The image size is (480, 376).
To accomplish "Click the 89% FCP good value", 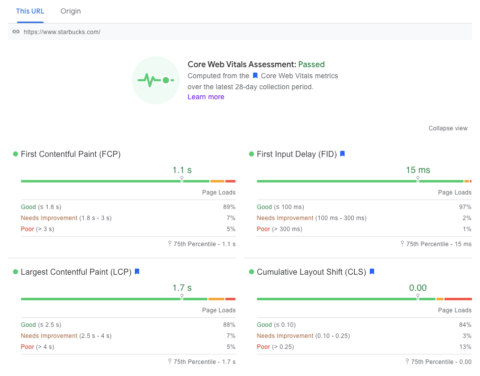I will click(x=229, y=207).
